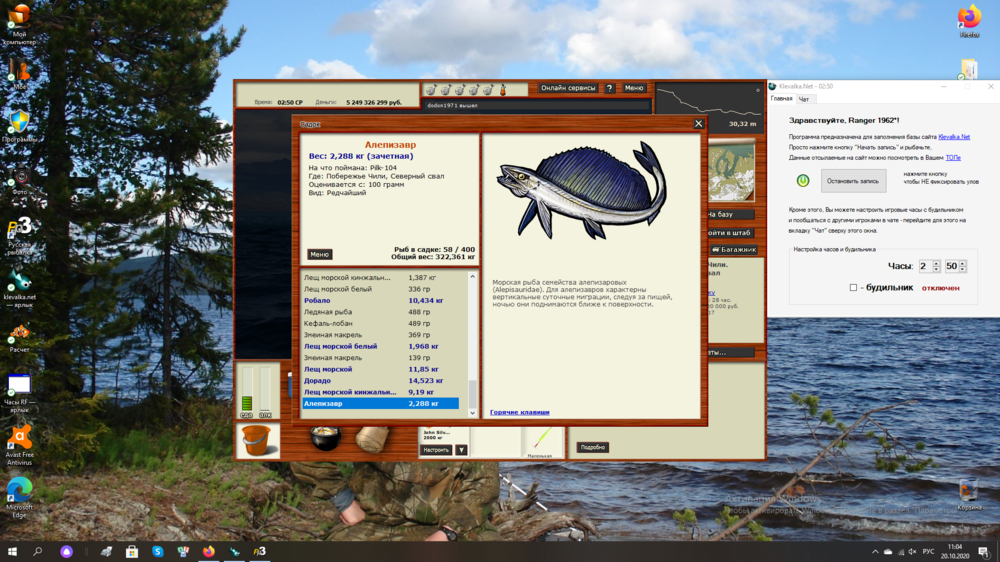Click the Настроить button
This screenshot has width=1000, height=562.
[x=436, y=450]
